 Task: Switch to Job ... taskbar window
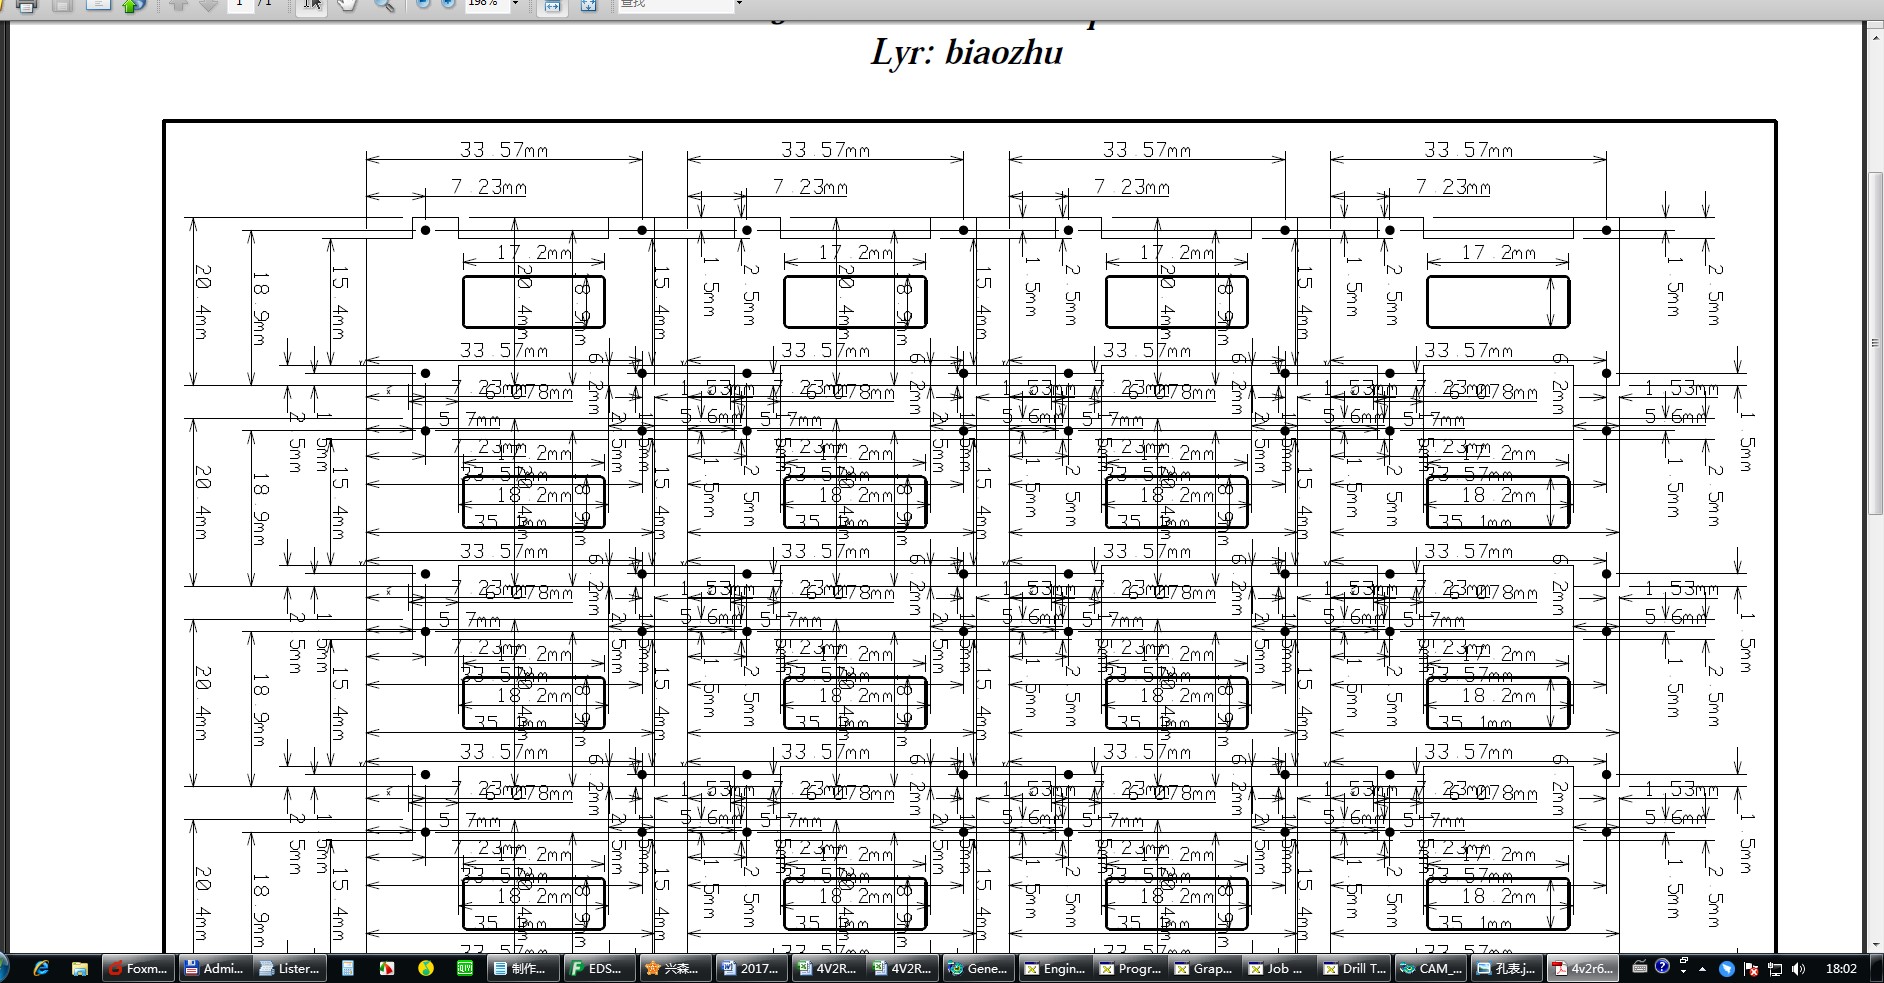coord(1279,968)
